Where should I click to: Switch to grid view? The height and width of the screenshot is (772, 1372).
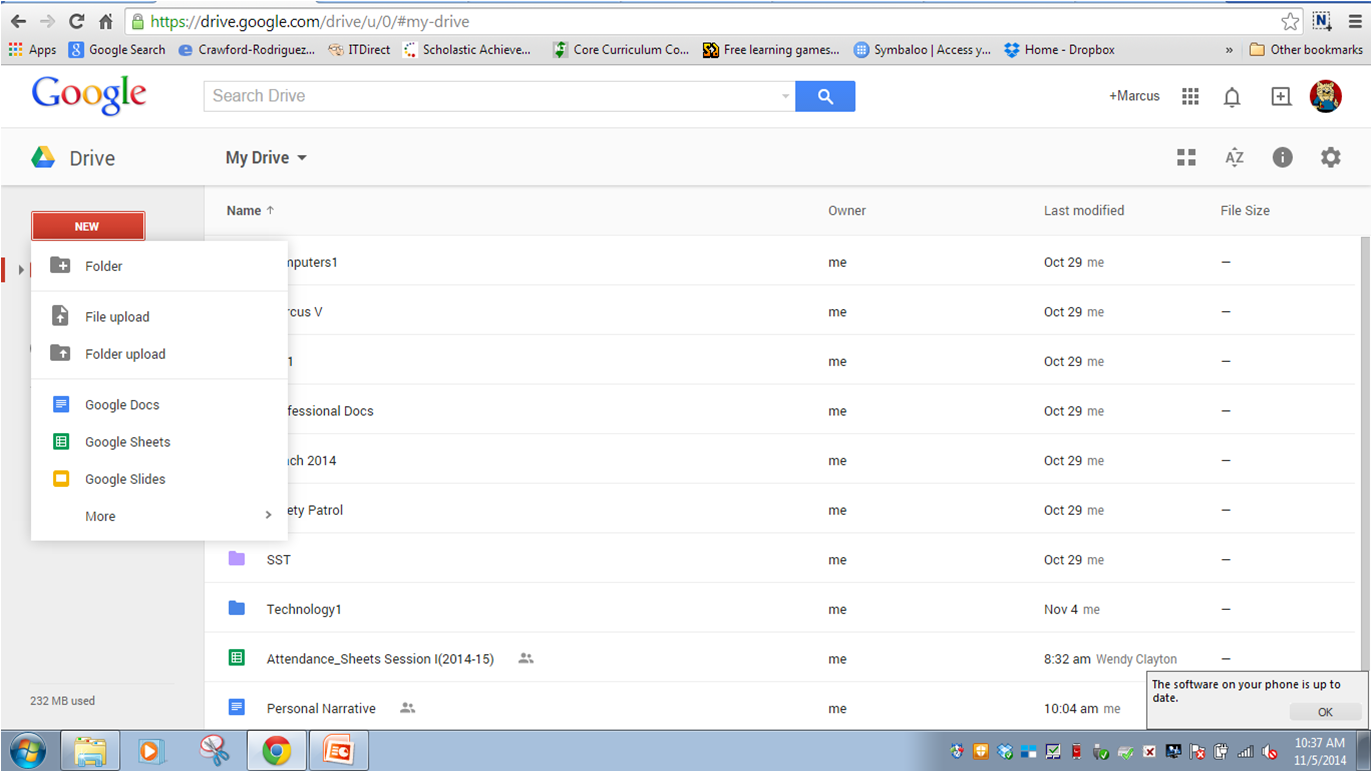click(x=1186, y=158)
